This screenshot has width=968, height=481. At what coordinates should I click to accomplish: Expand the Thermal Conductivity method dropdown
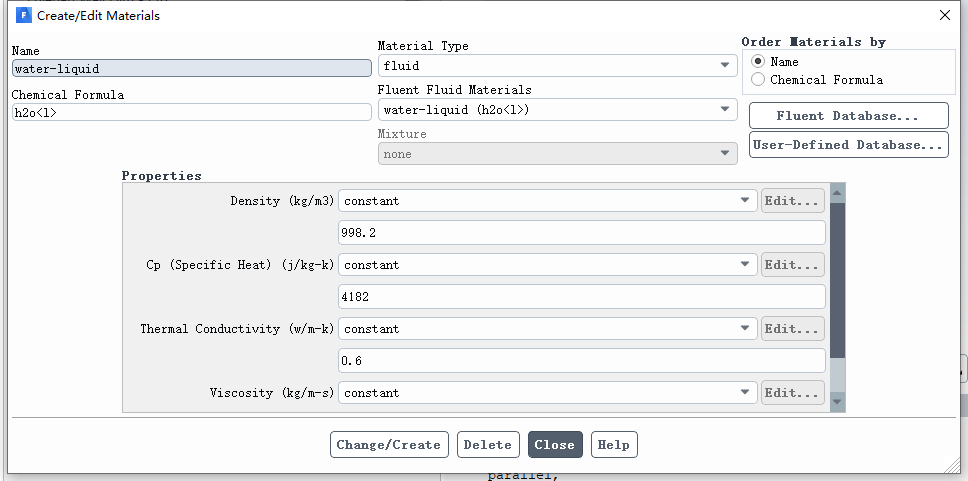pyautogui.click(x=548, y=329)
